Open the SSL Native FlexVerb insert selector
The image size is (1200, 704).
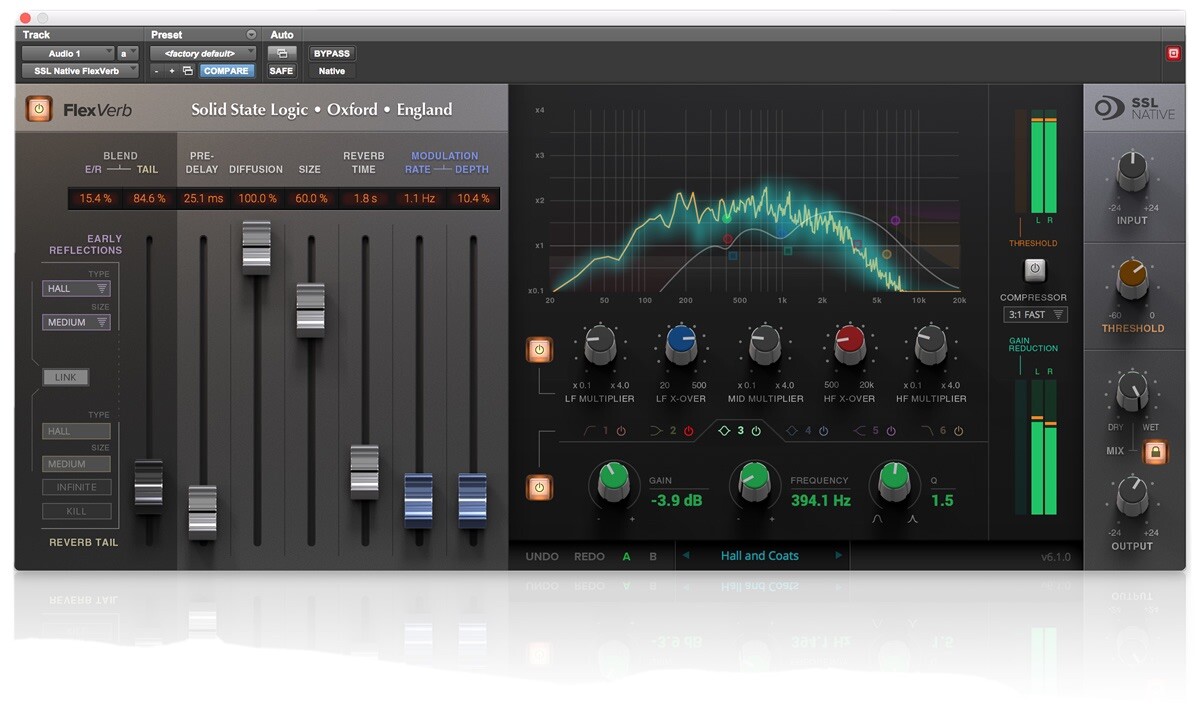(80, 70)
